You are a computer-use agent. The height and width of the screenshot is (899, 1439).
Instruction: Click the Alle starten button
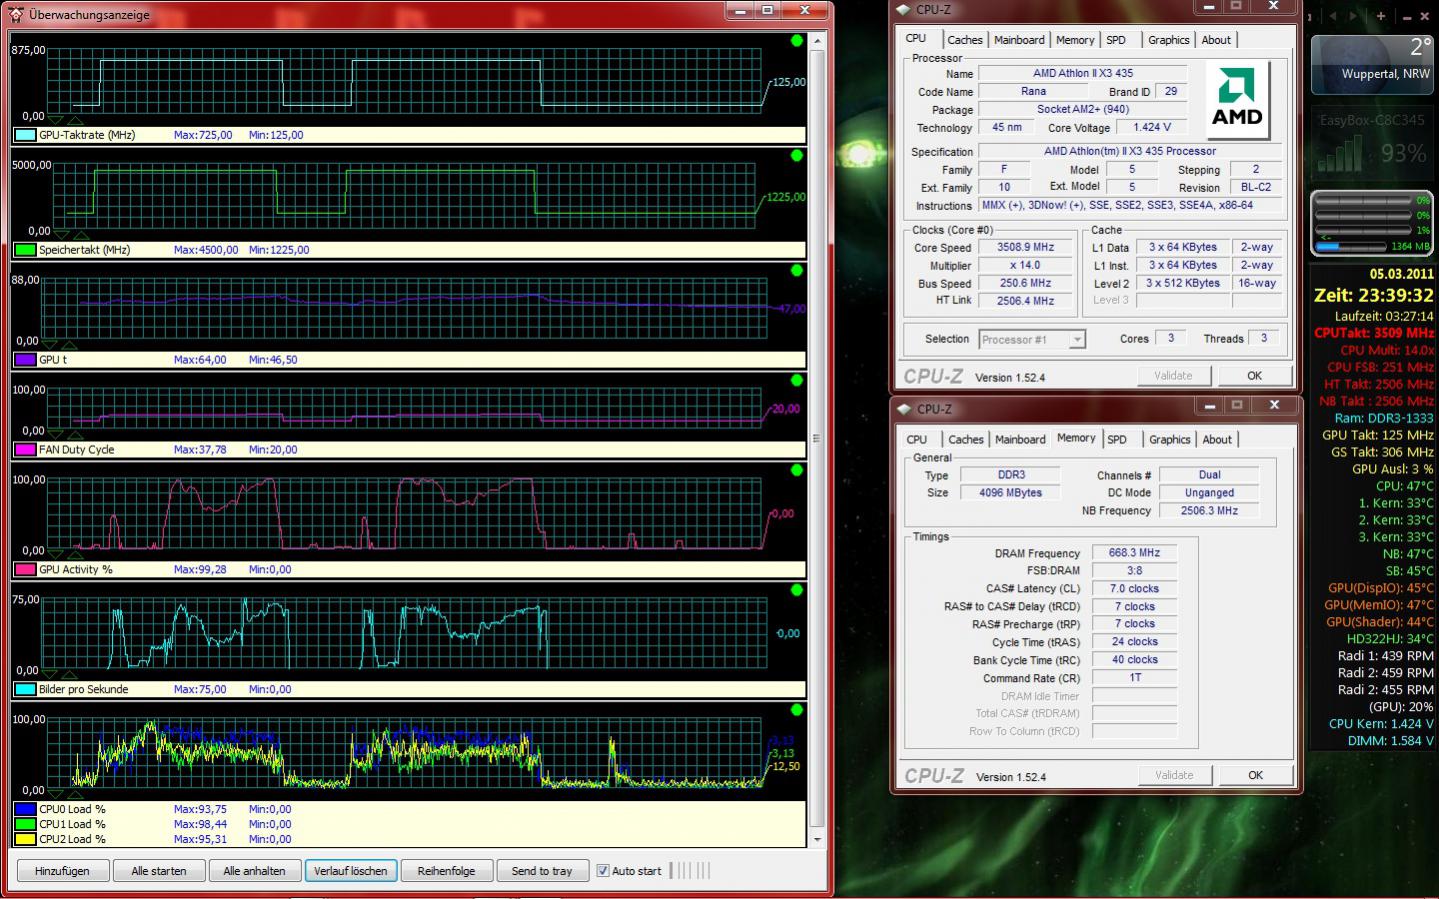coord(159,871)
